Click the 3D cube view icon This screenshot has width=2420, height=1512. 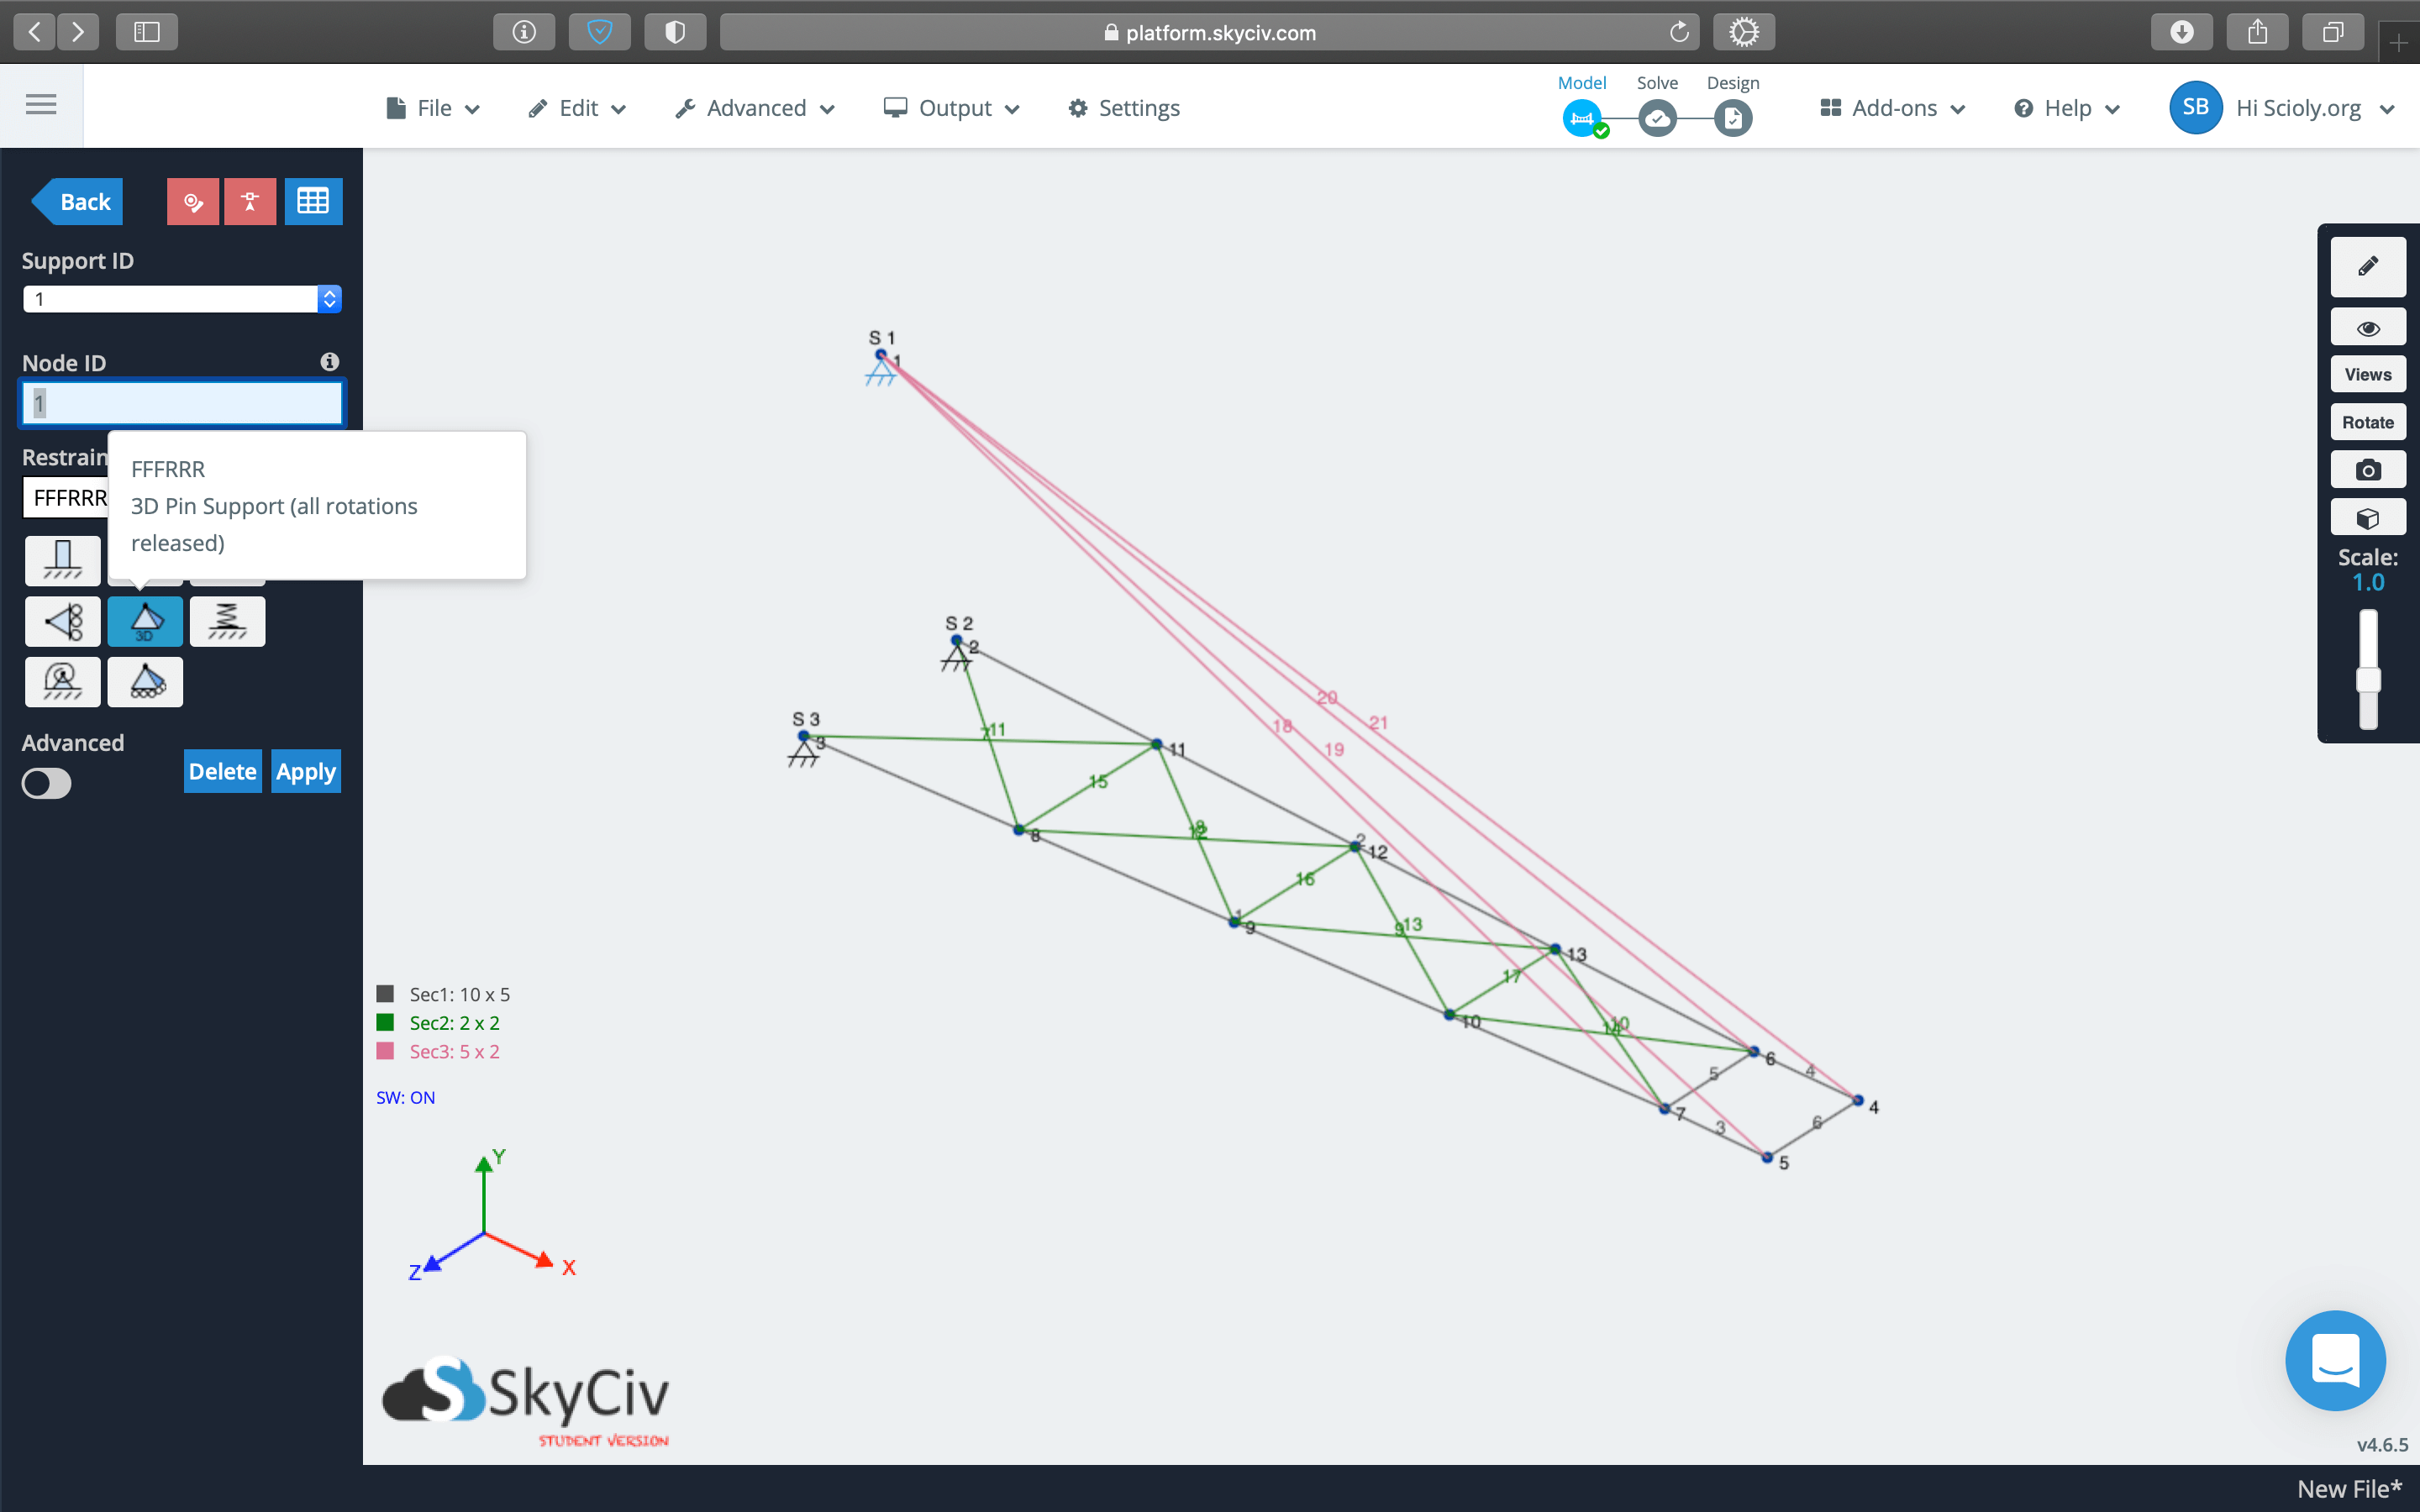[2367, 519]
